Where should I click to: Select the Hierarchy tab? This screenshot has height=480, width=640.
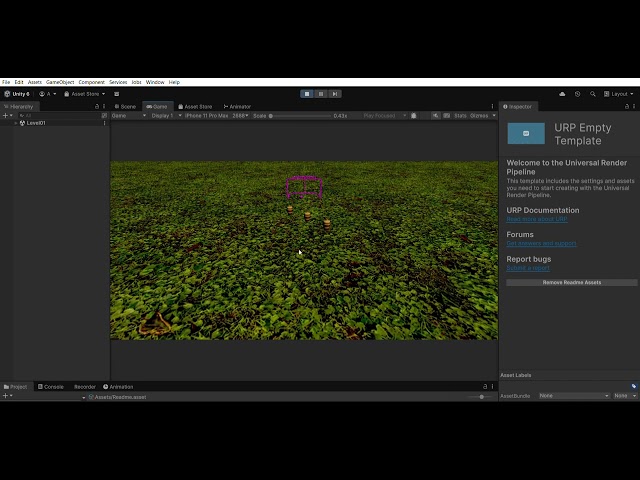pos(19,107)
